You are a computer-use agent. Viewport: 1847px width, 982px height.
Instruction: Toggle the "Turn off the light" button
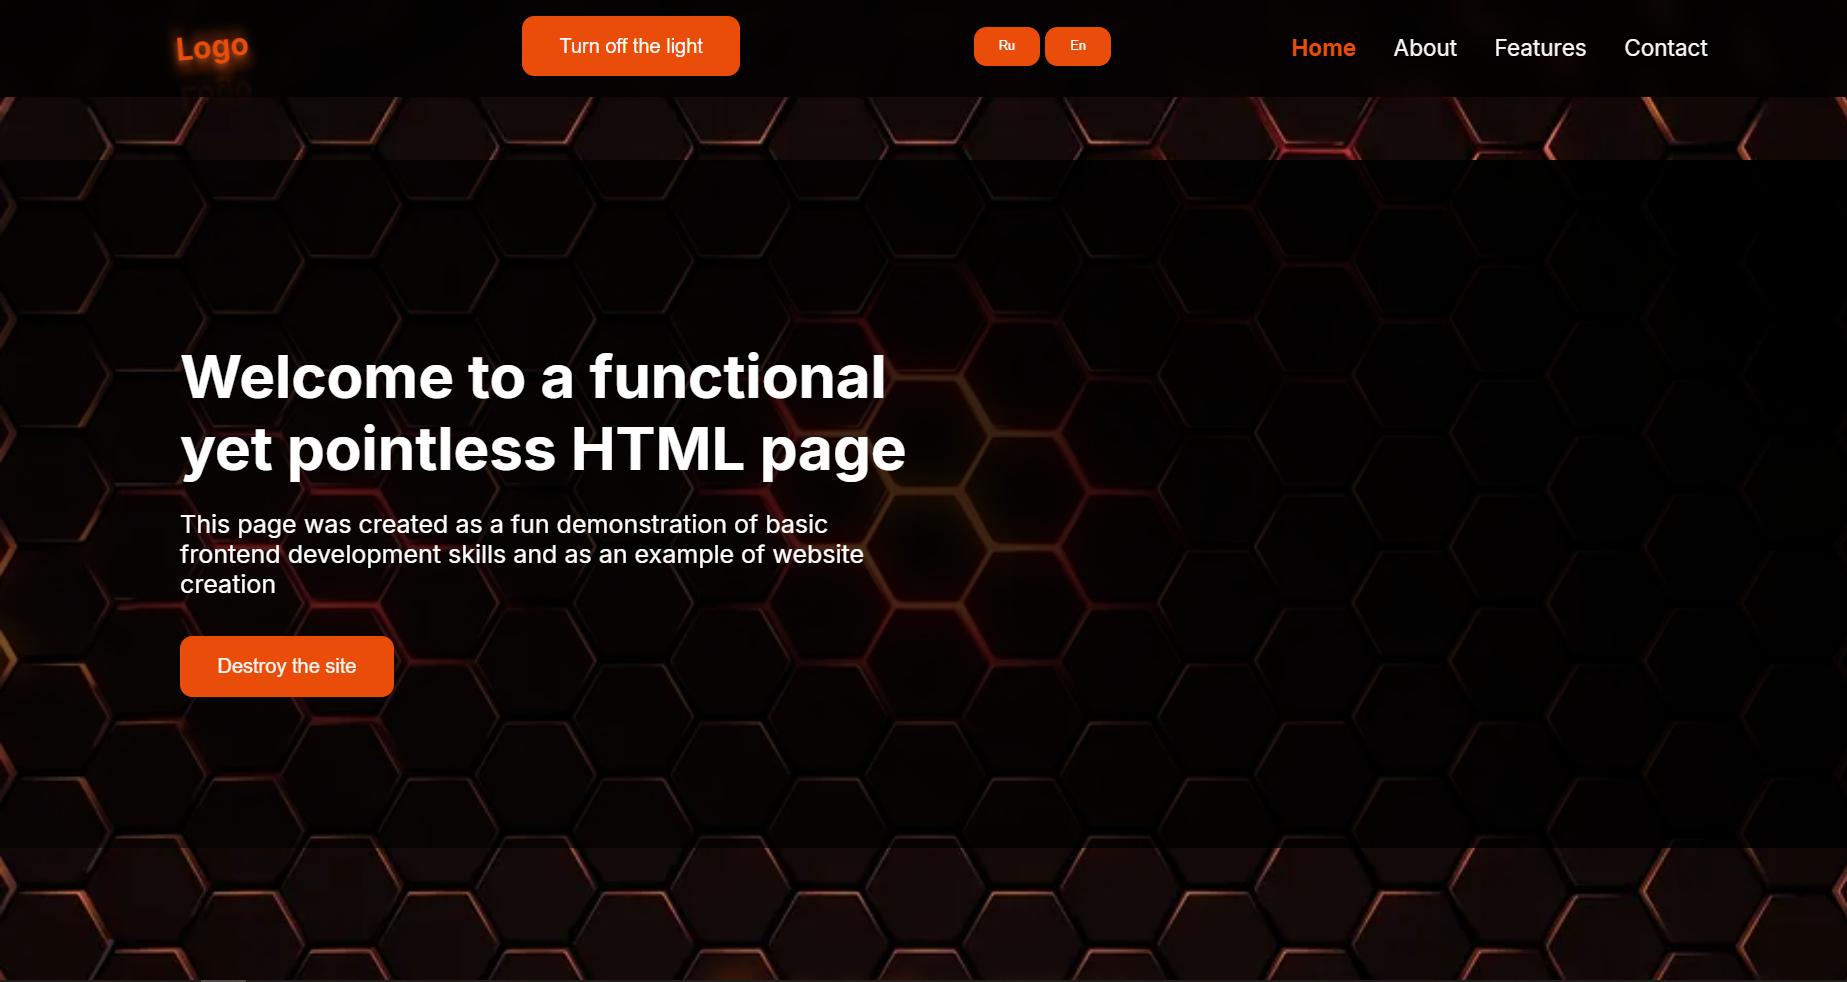(631, 46)
